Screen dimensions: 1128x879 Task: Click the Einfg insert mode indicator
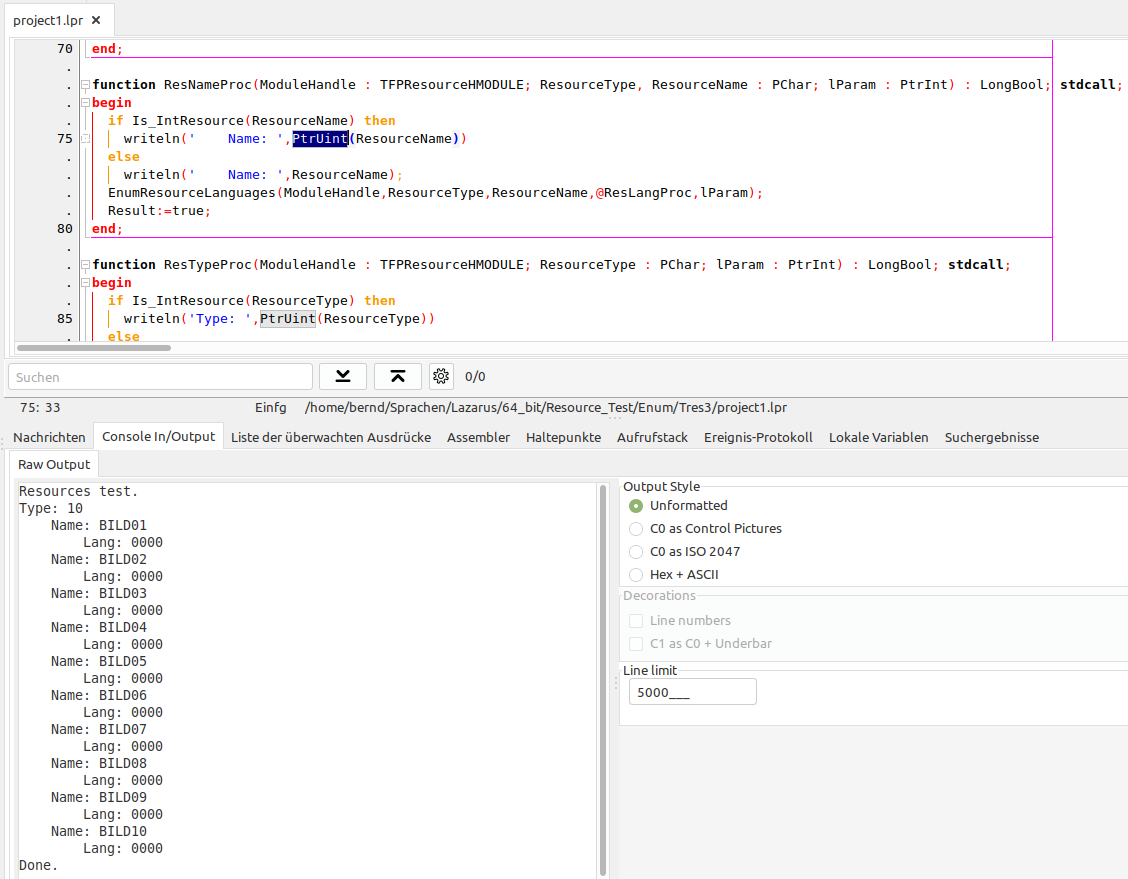(270, 408)
